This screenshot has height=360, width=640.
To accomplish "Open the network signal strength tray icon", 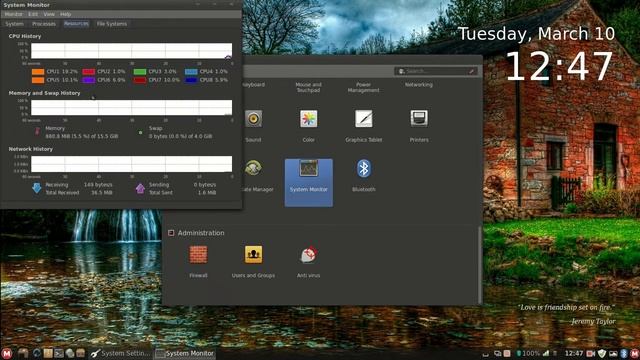I will tap(546, 353).
